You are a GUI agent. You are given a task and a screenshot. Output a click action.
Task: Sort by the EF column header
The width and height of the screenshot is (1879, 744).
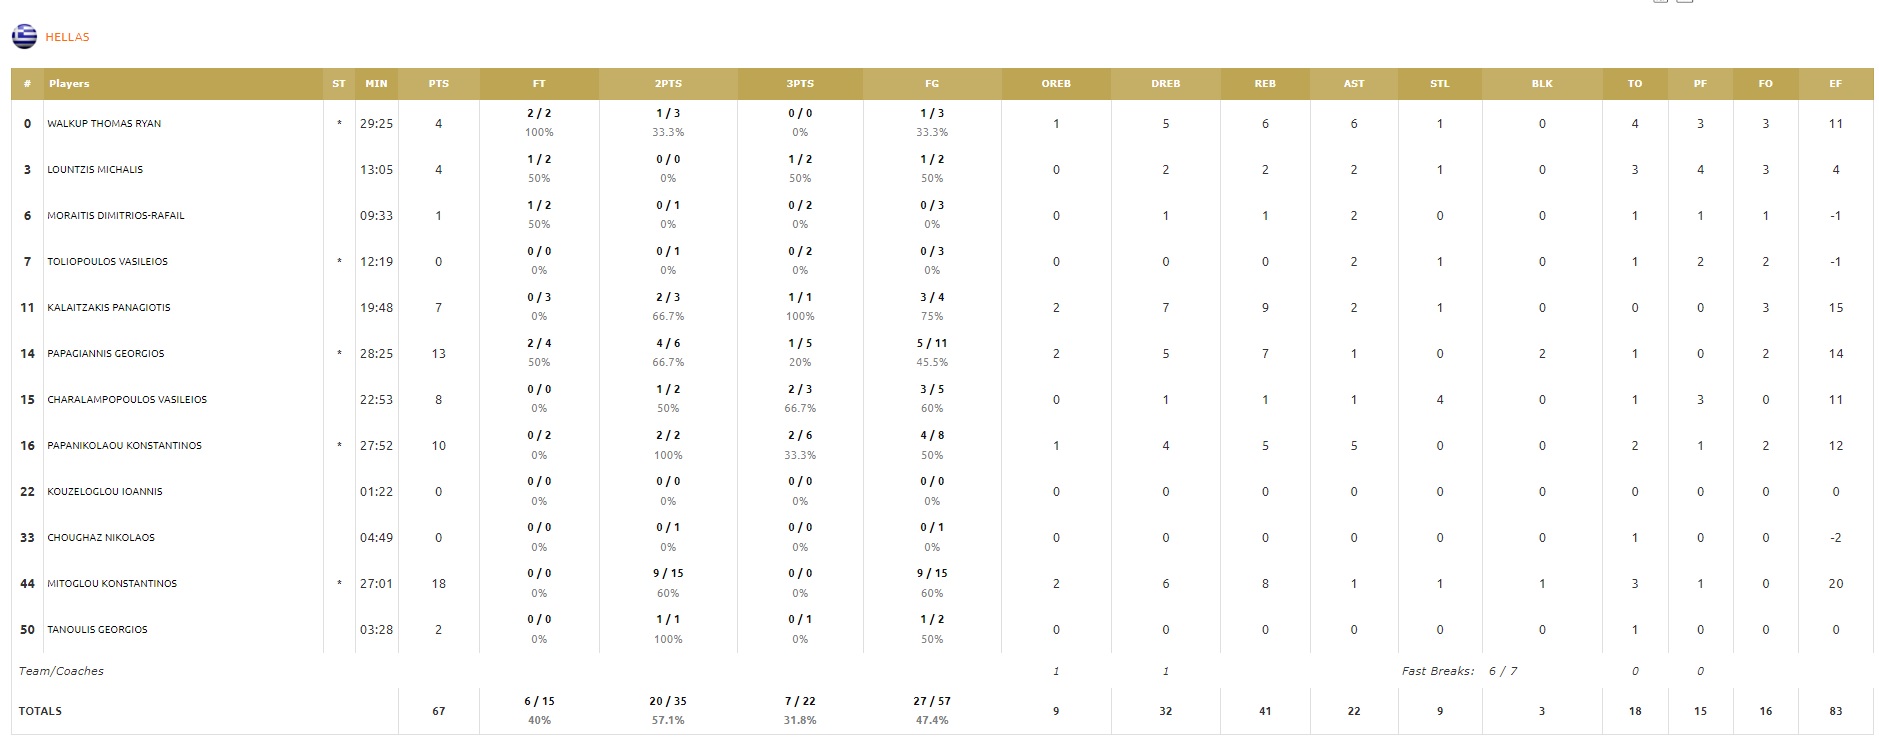[1835, 84]
